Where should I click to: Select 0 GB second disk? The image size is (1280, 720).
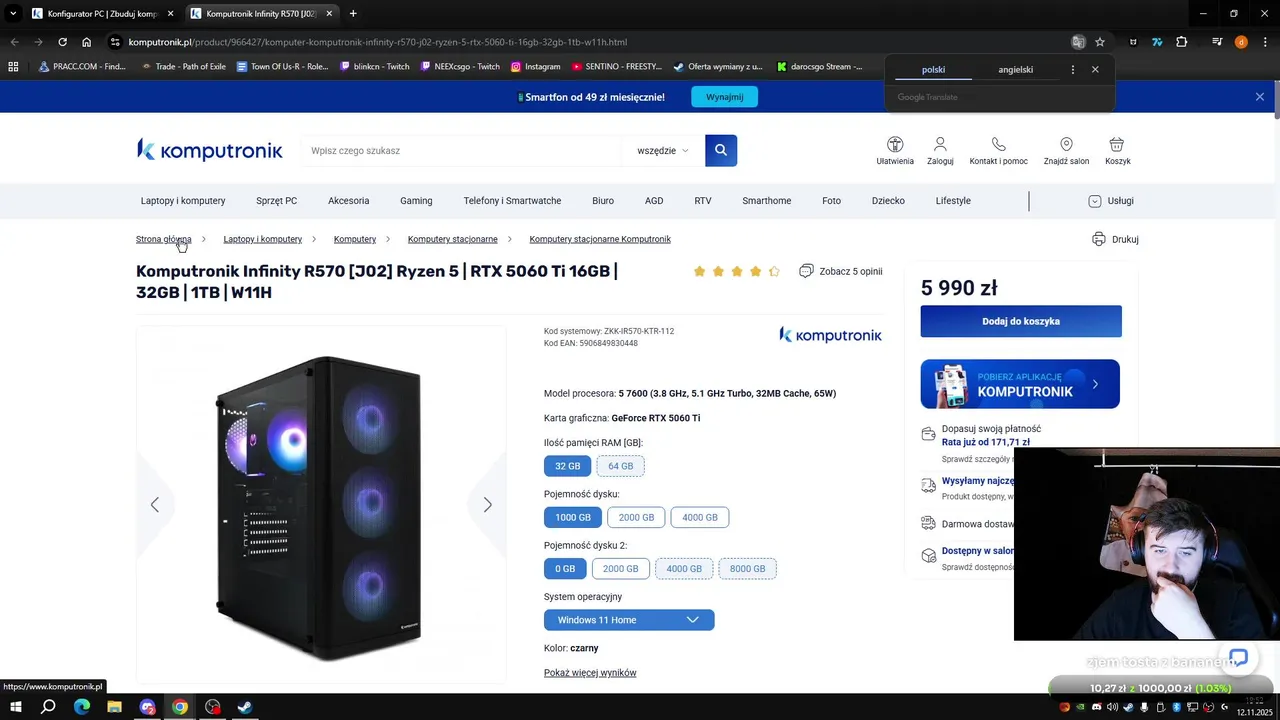point(565,569)
